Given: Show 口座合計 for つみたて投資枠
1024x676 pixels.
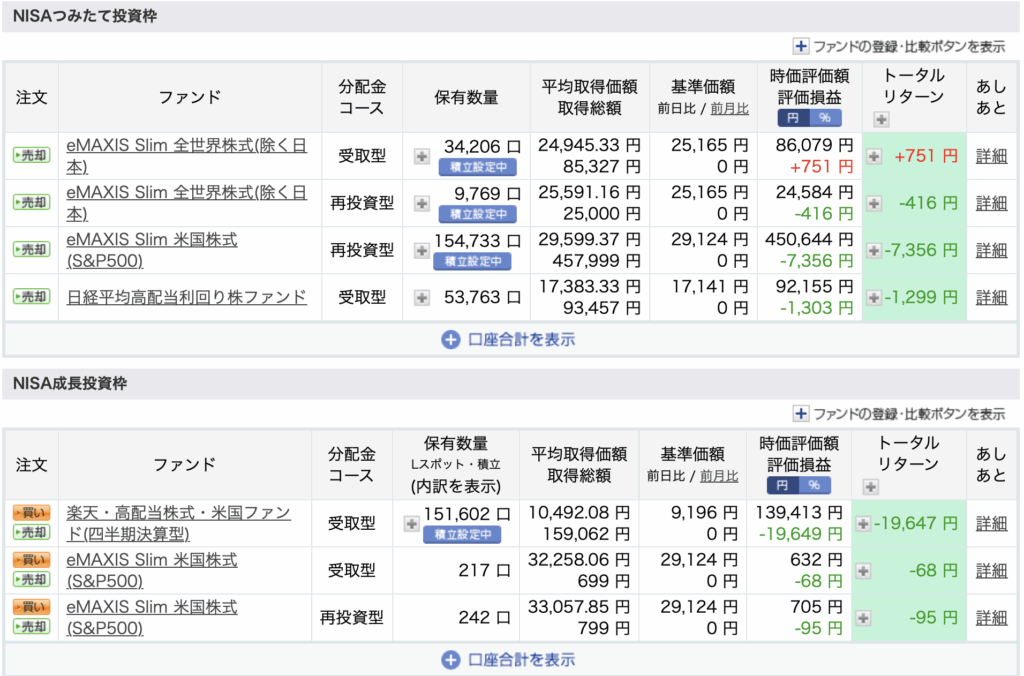Looking at the screenshot, I should click(x=509, y=340).
